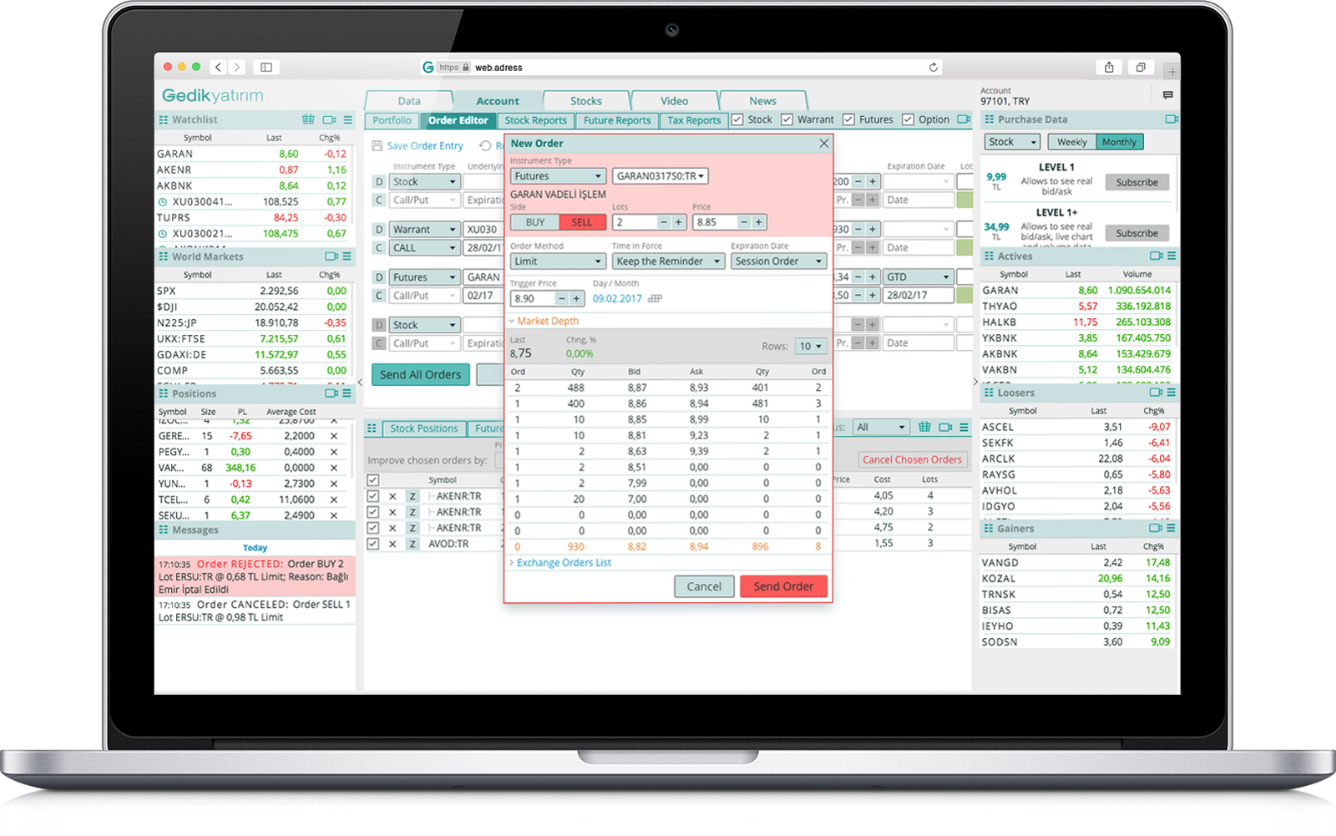Viewport: 1336px width, 836px height.
Task: Select the BUY side toggle
Action: point(535,223)
